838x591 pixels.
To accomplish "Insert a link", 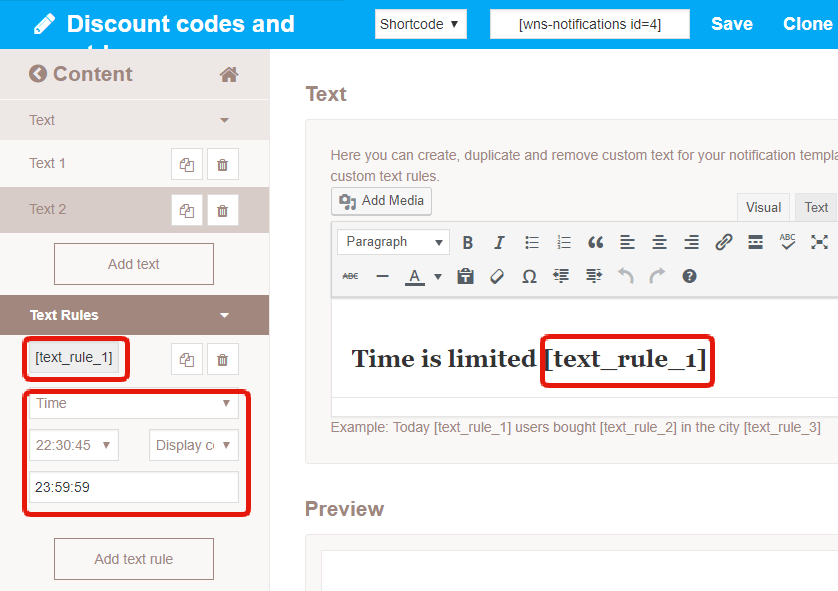I will [x=723, y=242].
